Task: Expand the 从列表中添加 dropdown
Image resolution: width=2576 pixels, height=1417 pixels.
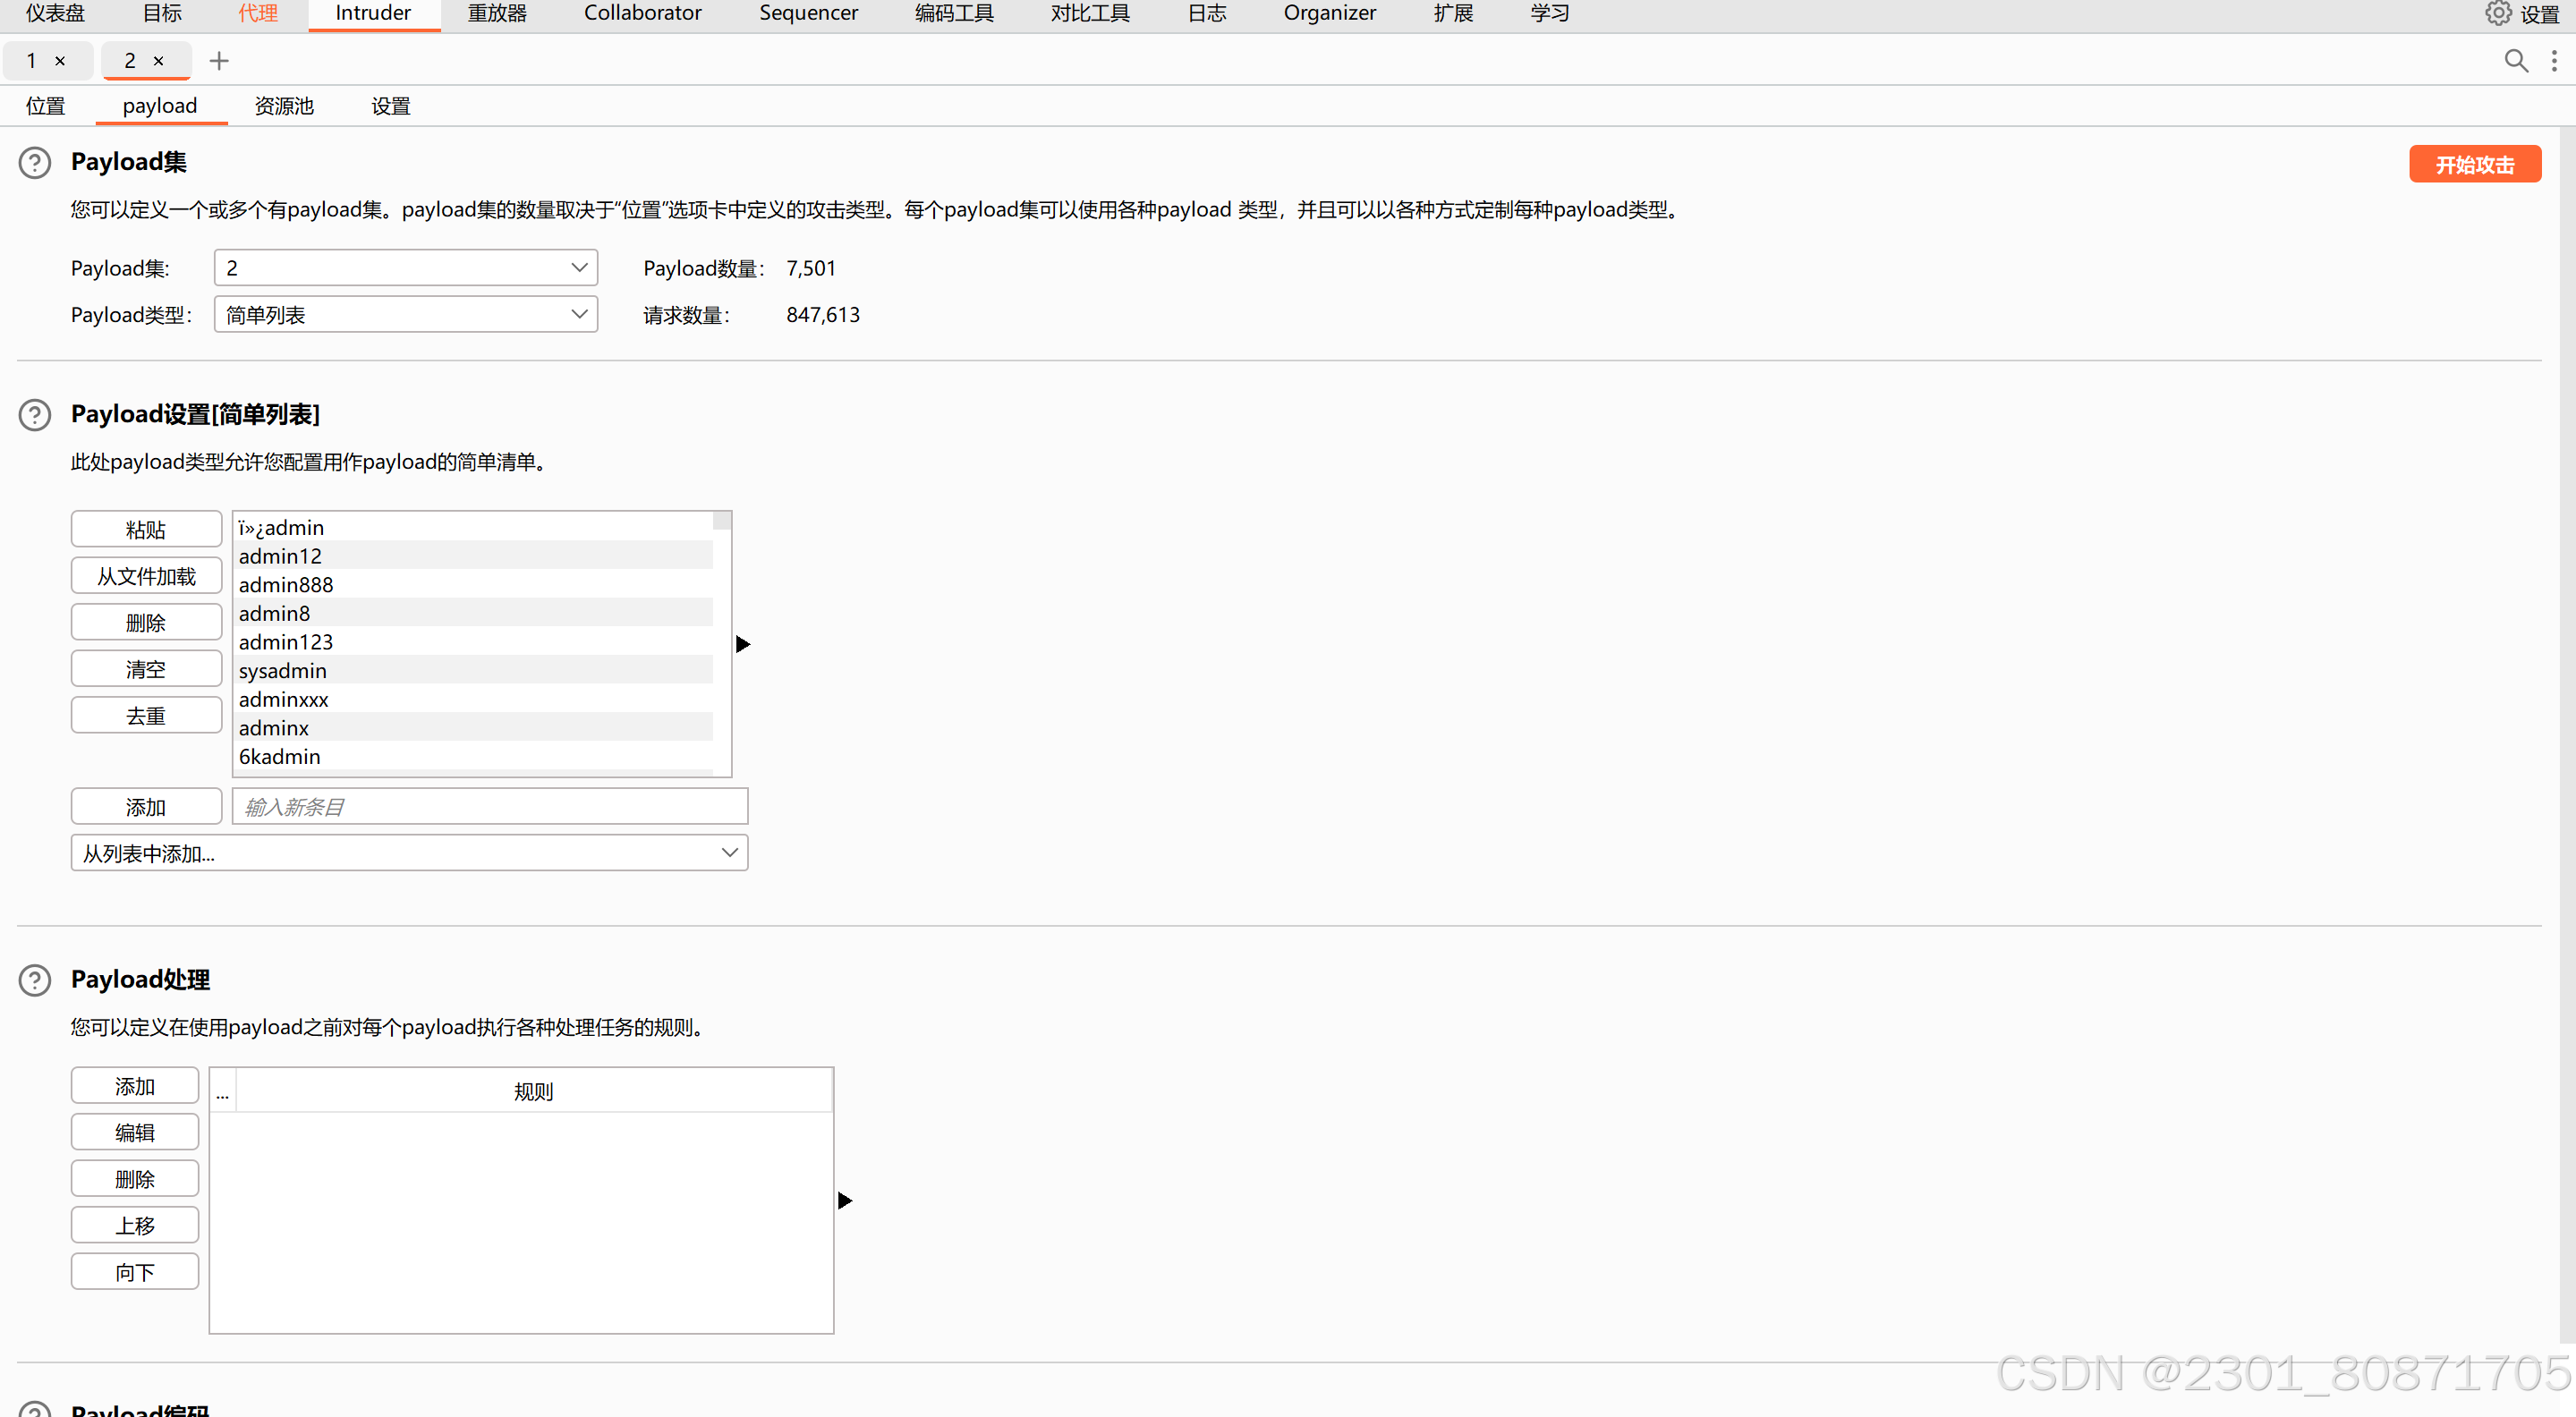Action: click(x=409, y=853)
